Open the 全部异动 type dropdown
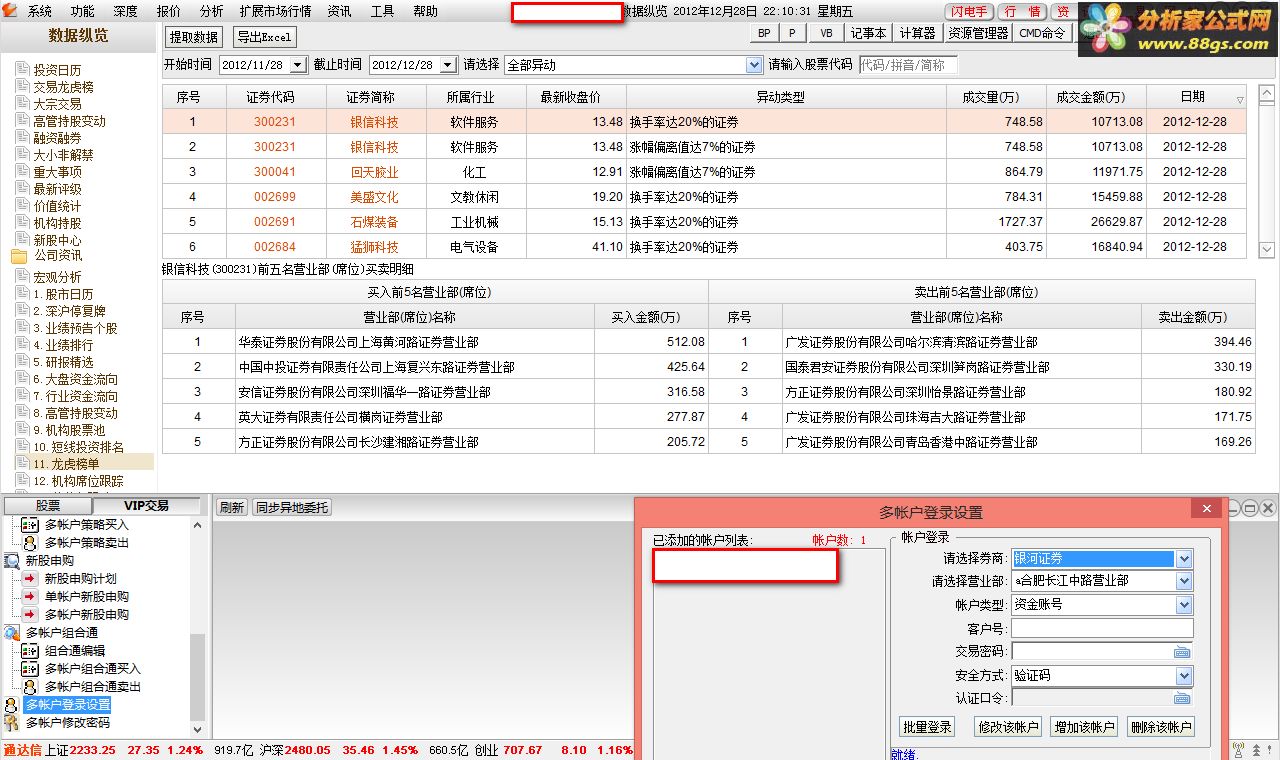Viewport: 1280px width, 760px height. [754, 65]
